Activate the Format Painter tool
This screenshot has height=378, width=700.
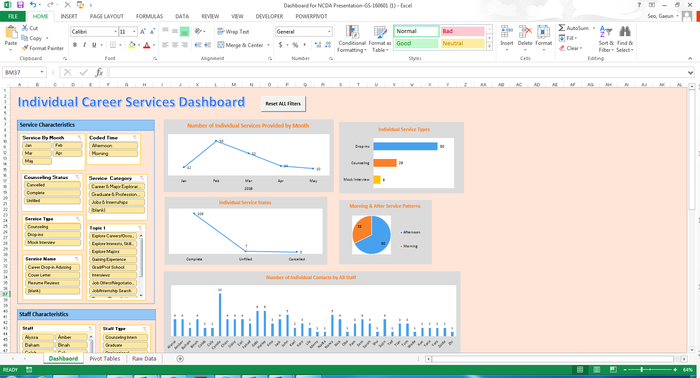[x=42, y=48]
